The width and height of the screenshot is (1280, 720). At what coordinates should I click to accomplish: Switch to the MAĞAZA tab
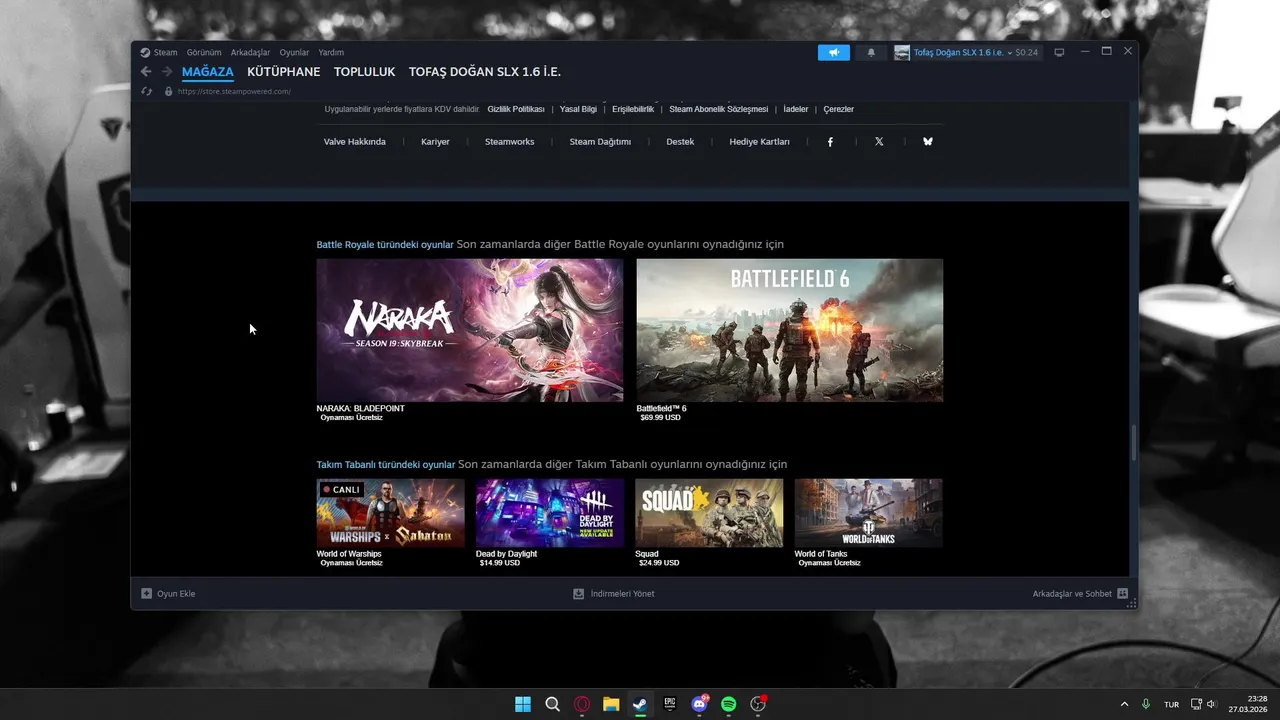[208, 72]
